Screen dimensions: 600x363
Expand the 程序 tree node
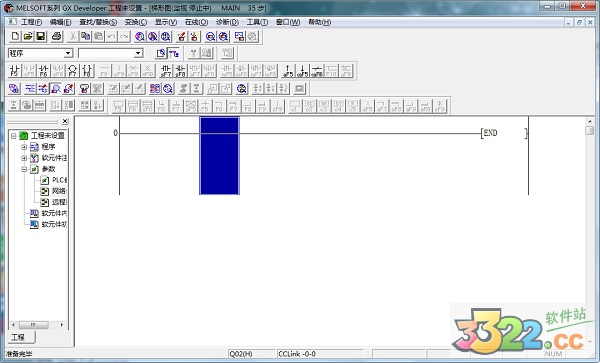[x=24, y=147]
